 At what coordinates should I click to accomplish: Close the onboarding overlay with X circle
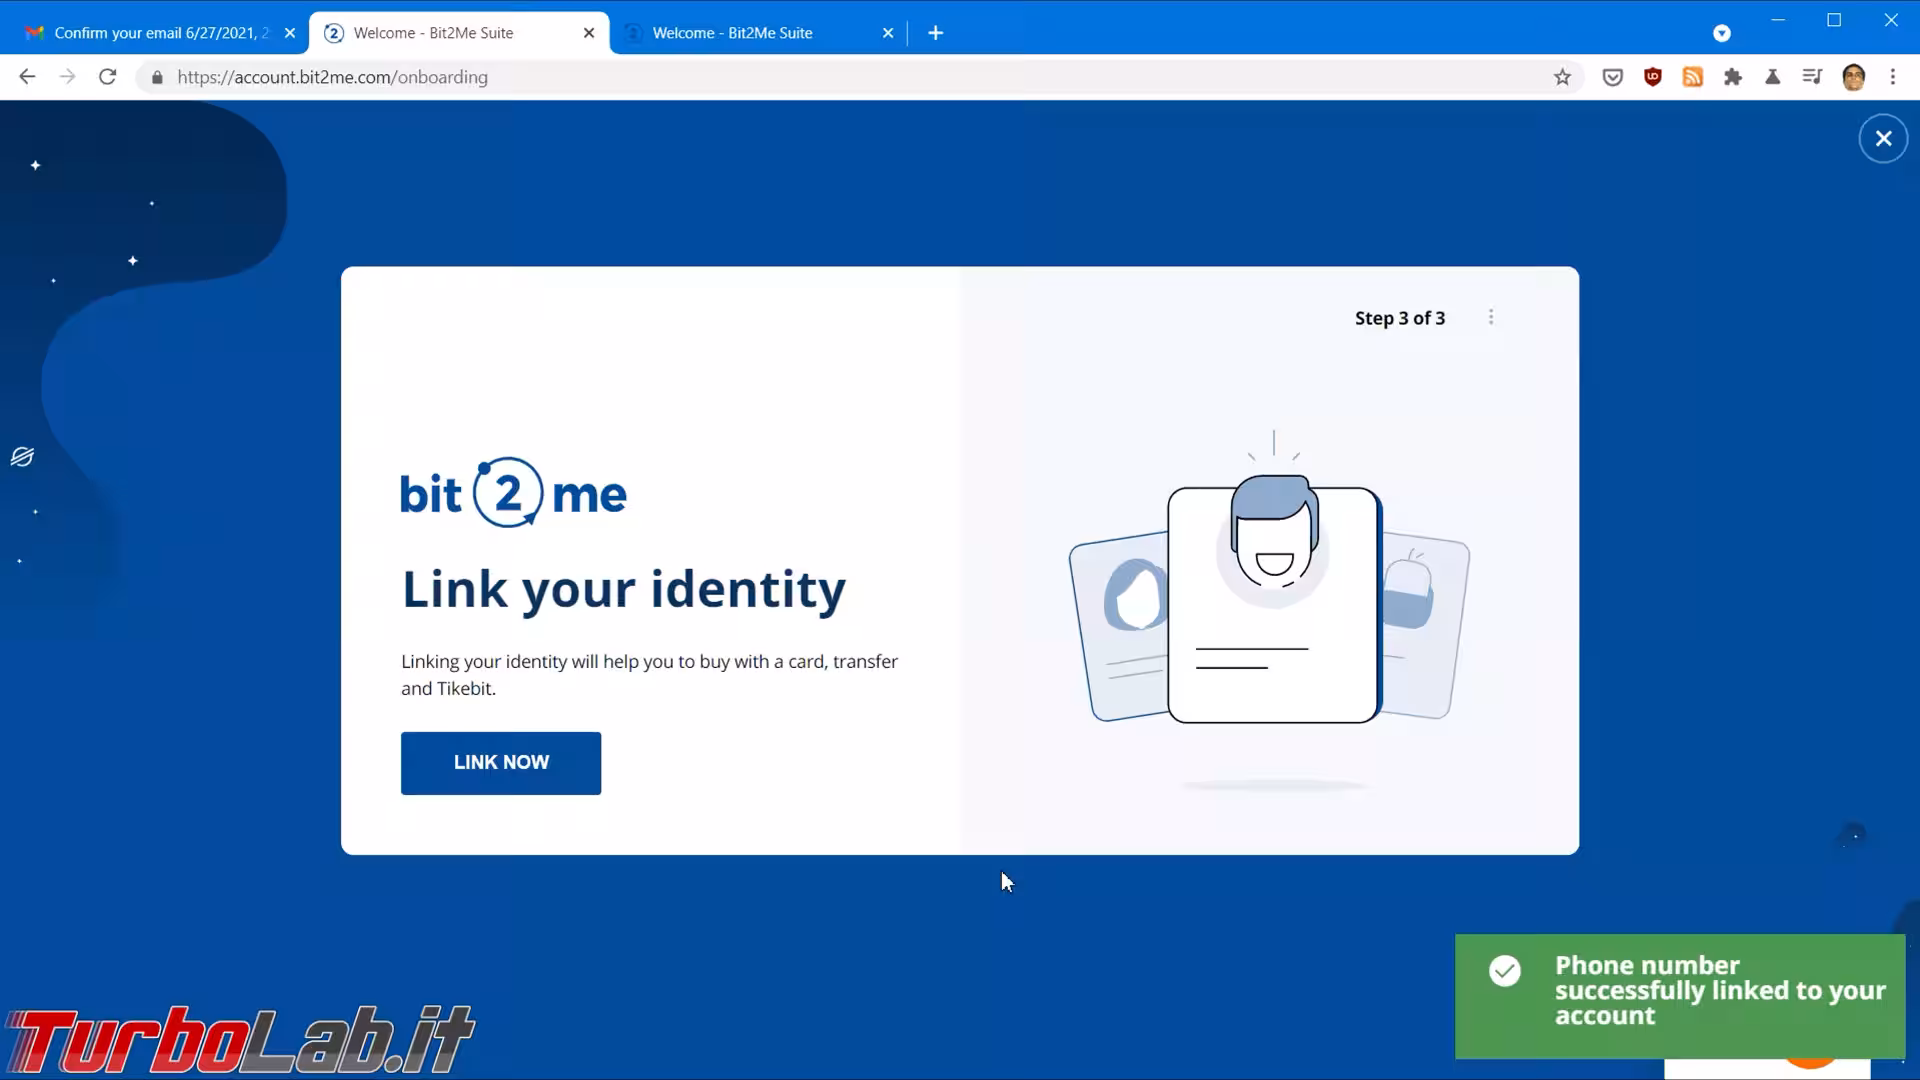(1883, 139)
